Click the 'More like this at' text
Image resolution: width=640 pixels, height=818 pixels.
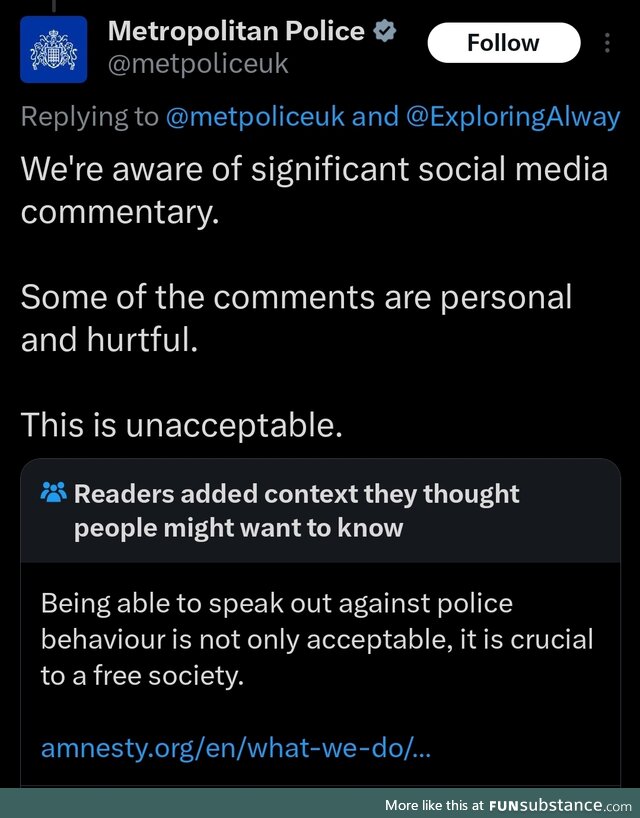tap(434, 805)
